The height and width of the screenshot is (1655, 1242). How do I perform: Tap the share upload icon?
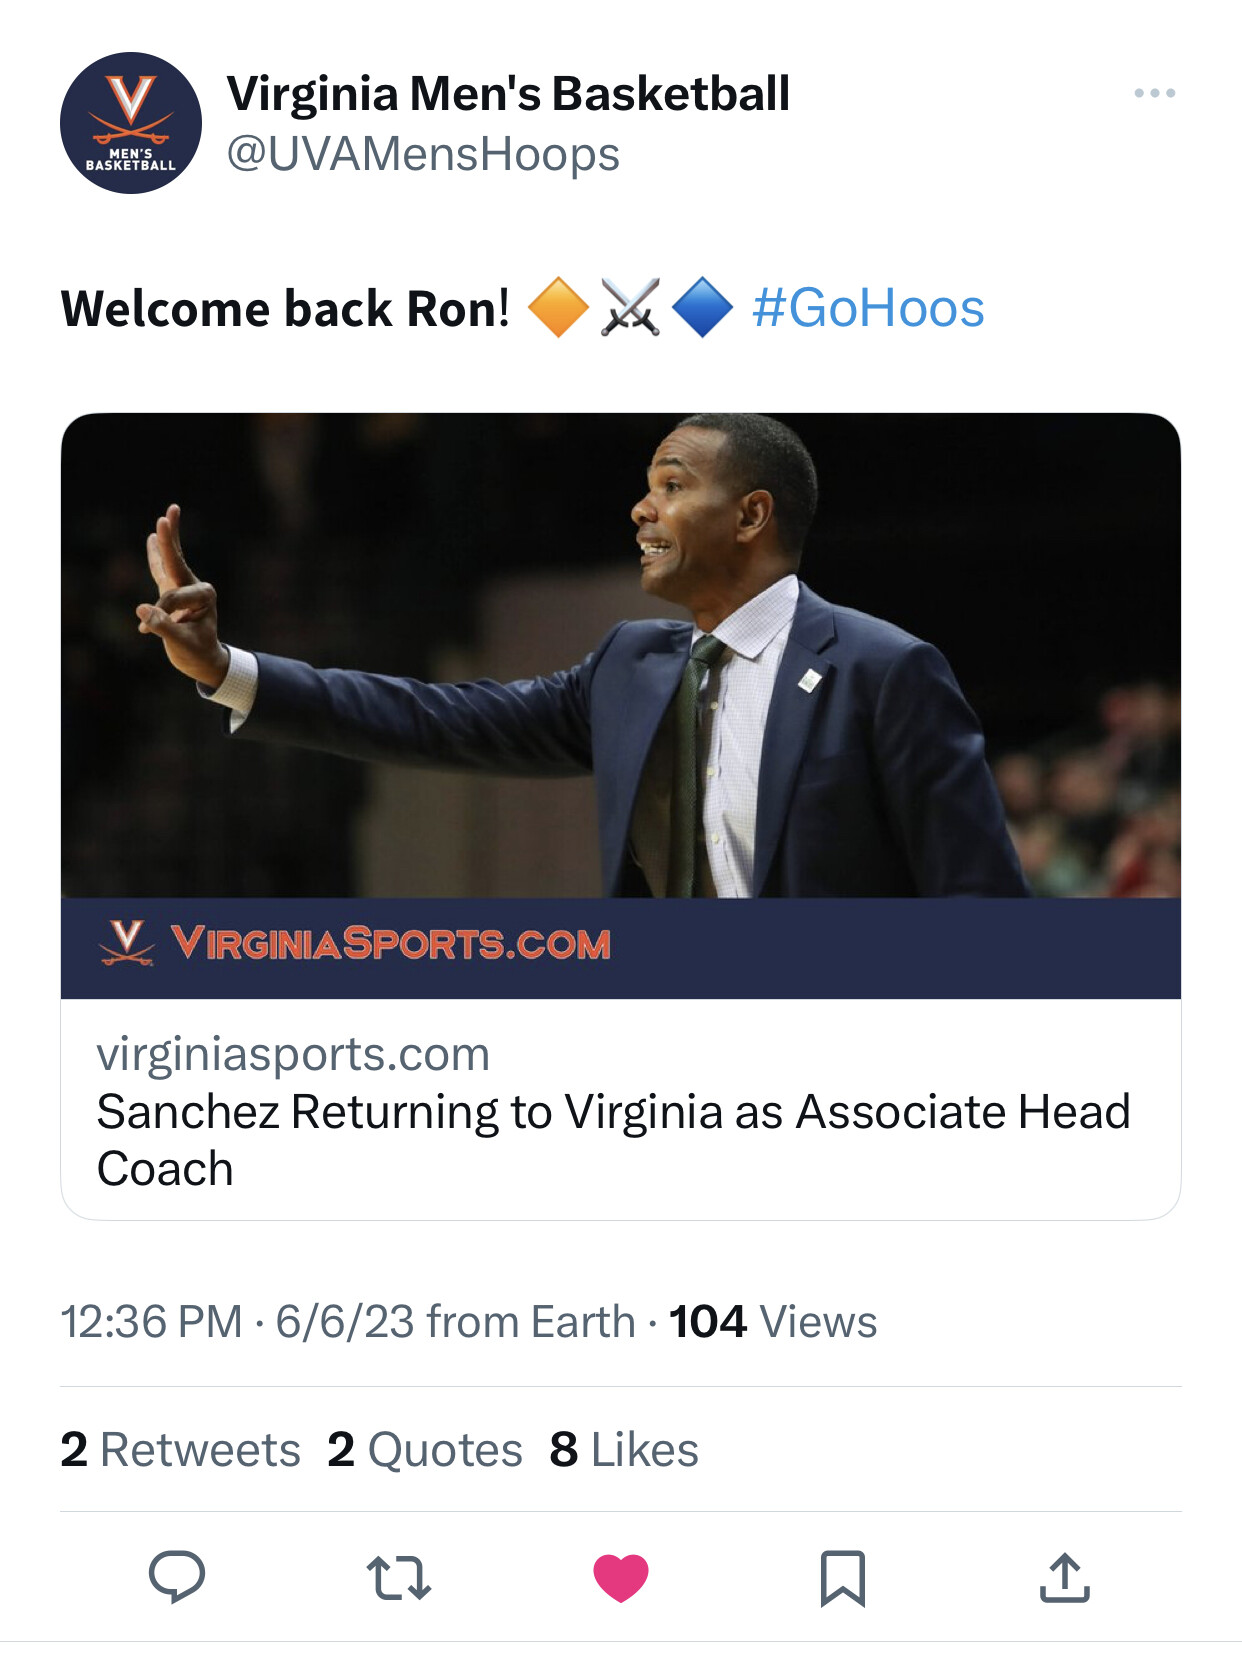[1064, 1578]
